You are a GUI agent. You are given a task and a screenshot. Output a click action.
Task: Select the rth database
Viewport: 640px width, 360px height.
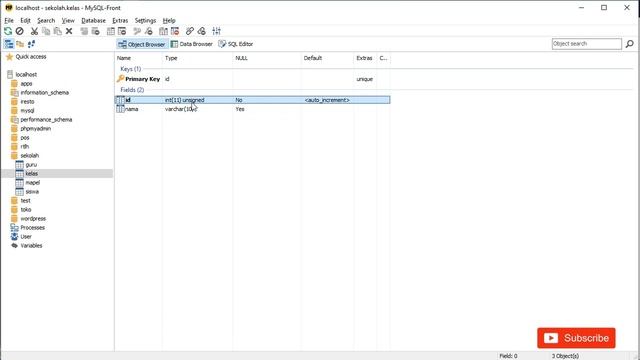tap(24, 147)
